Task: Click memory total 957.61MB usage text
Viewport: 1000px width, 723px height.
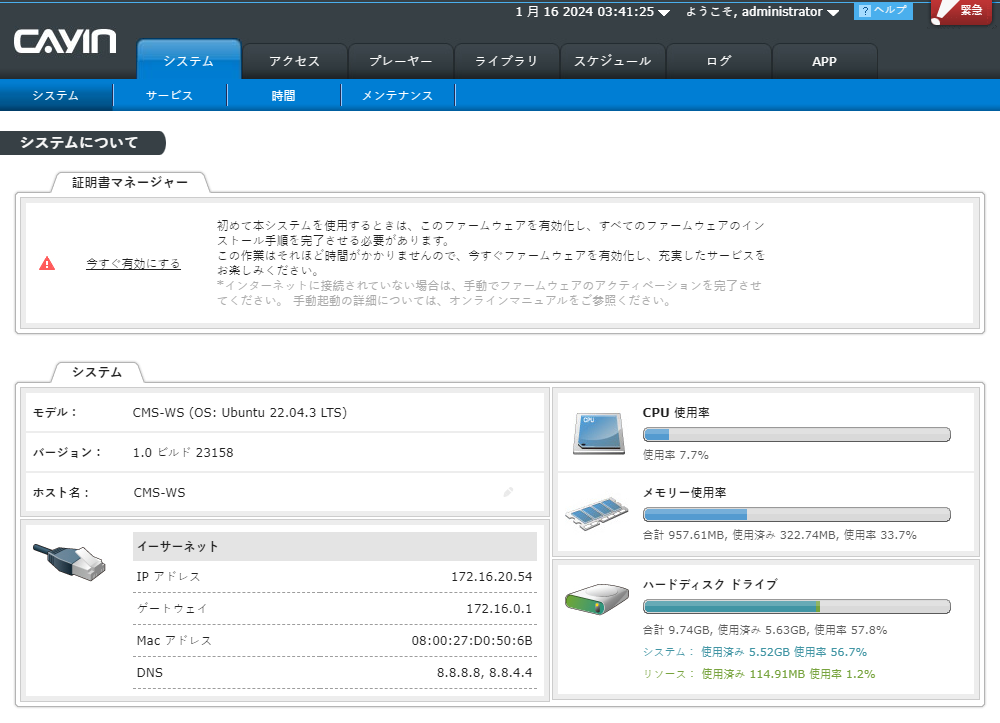Action: 779,535
